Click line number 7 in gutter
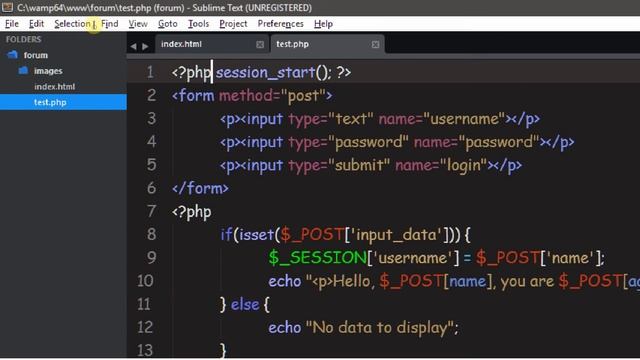The image size is (640, 360). tap(151, 211)
